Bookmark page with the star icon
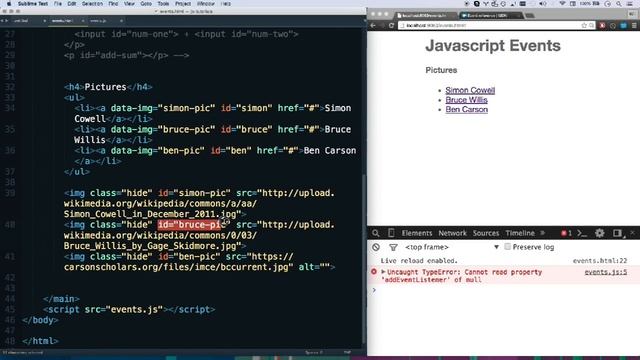The width and height of the screenshot is (640, 360). pos(584,25)
